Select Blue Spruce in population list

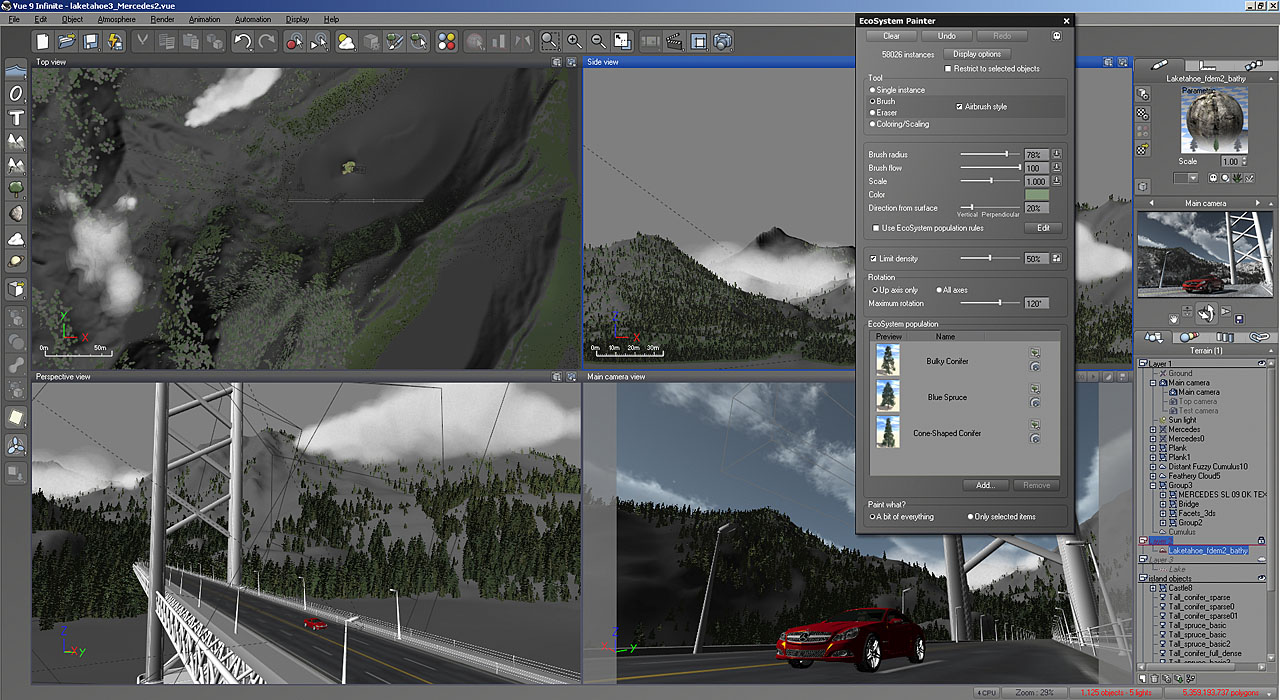pyautogui.click(x=947, y=397)
